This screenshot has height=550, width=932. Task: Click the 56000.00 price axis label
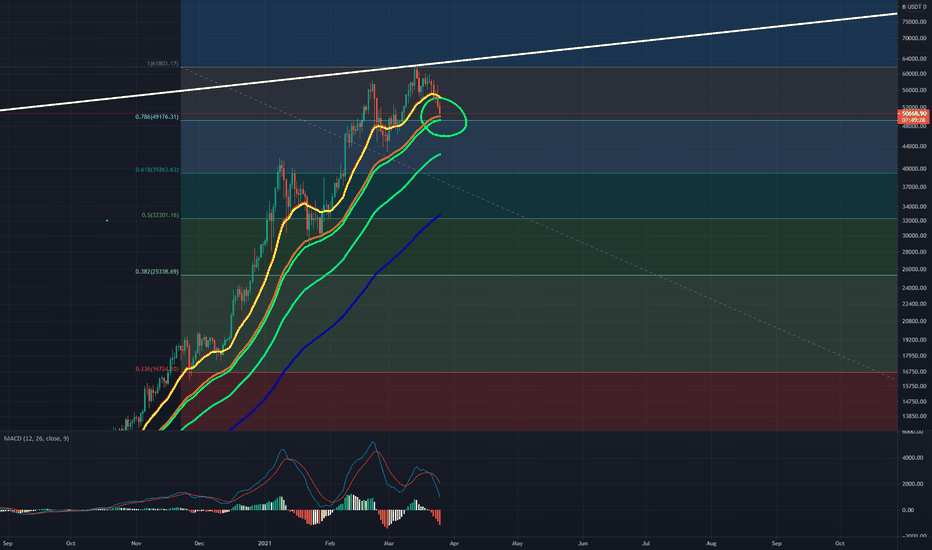click(914, 90)
